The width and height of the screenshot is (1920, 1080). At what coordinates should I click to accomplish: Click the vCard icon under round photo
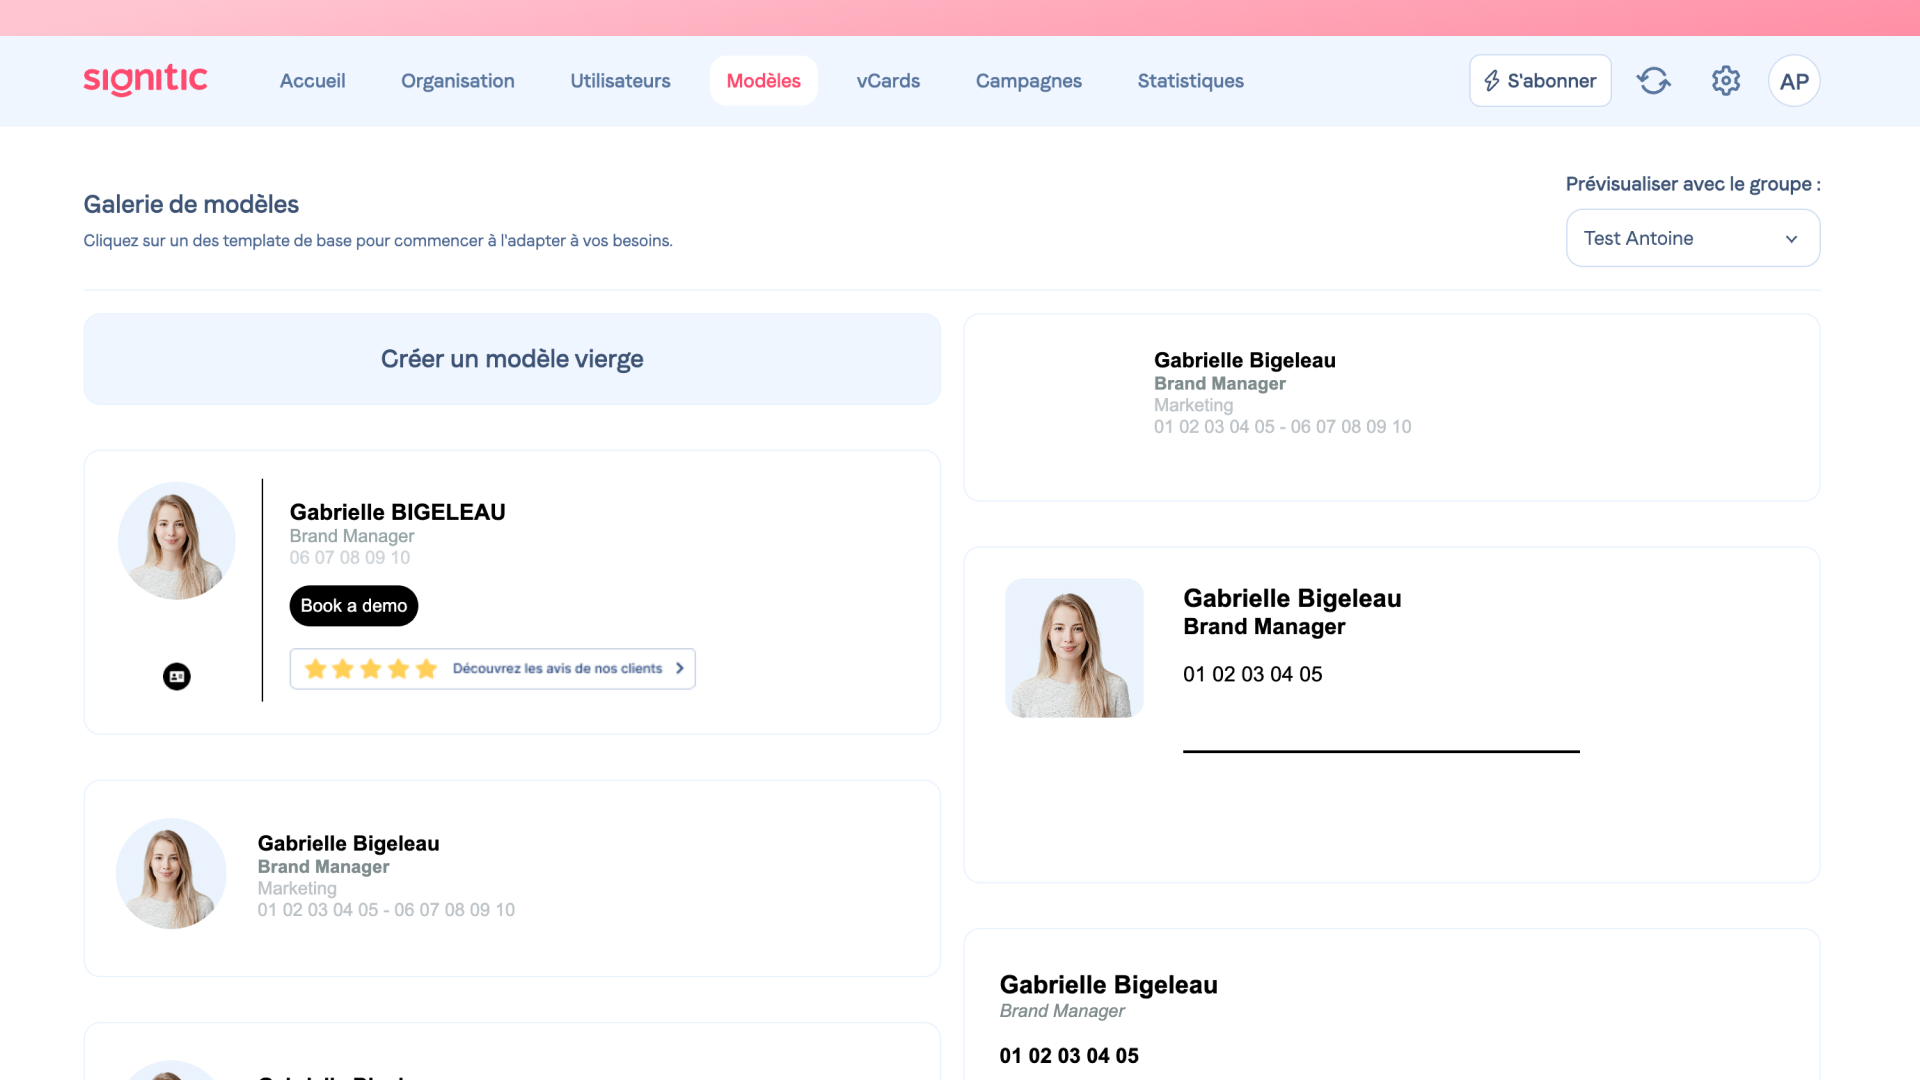pos(177,677)
